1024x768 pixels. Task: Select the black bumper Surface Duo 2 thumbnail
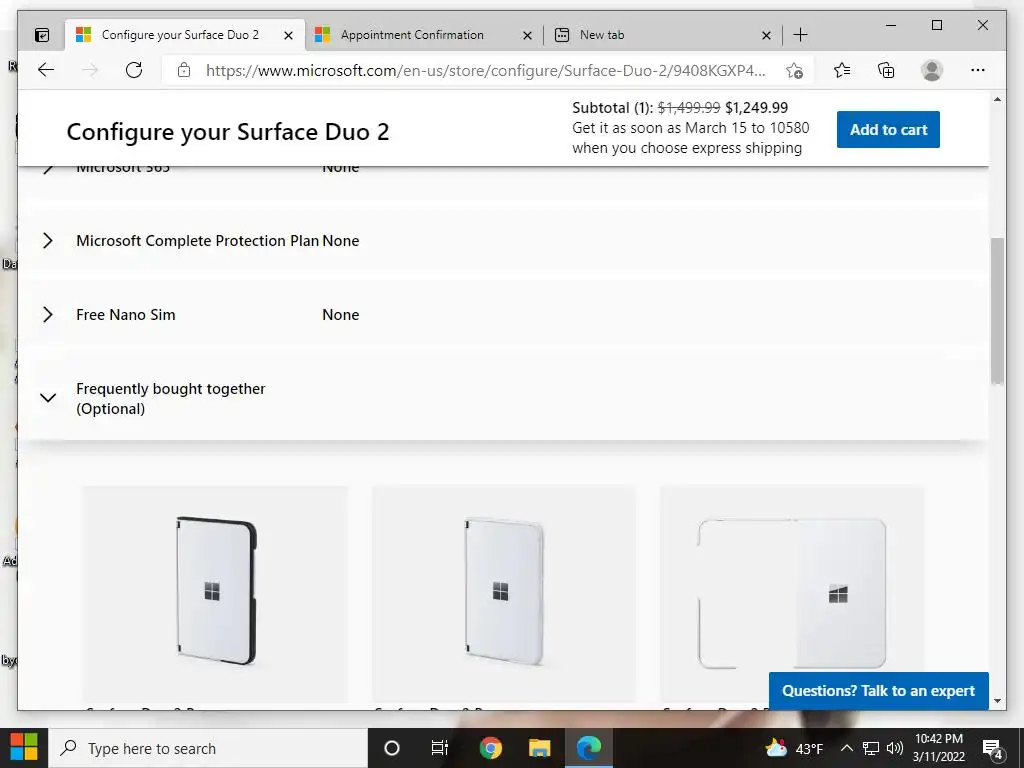click(215, 594)
